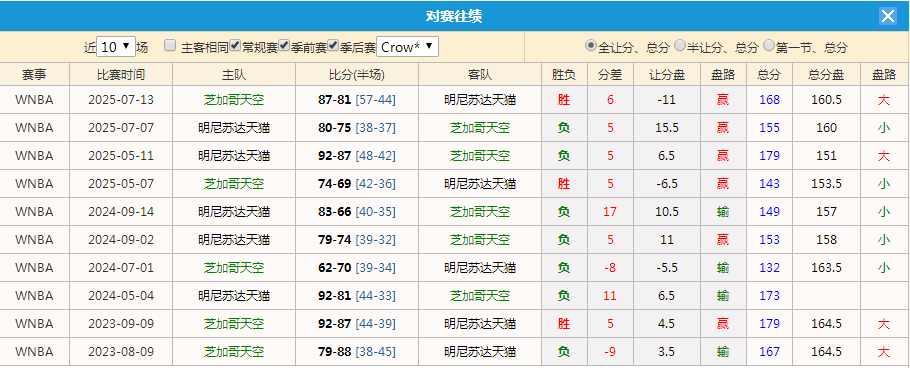The width and height of the screenshot is (910, 368).
Task: Open the Crow* odds company dropdown
Action: point(407,47)
